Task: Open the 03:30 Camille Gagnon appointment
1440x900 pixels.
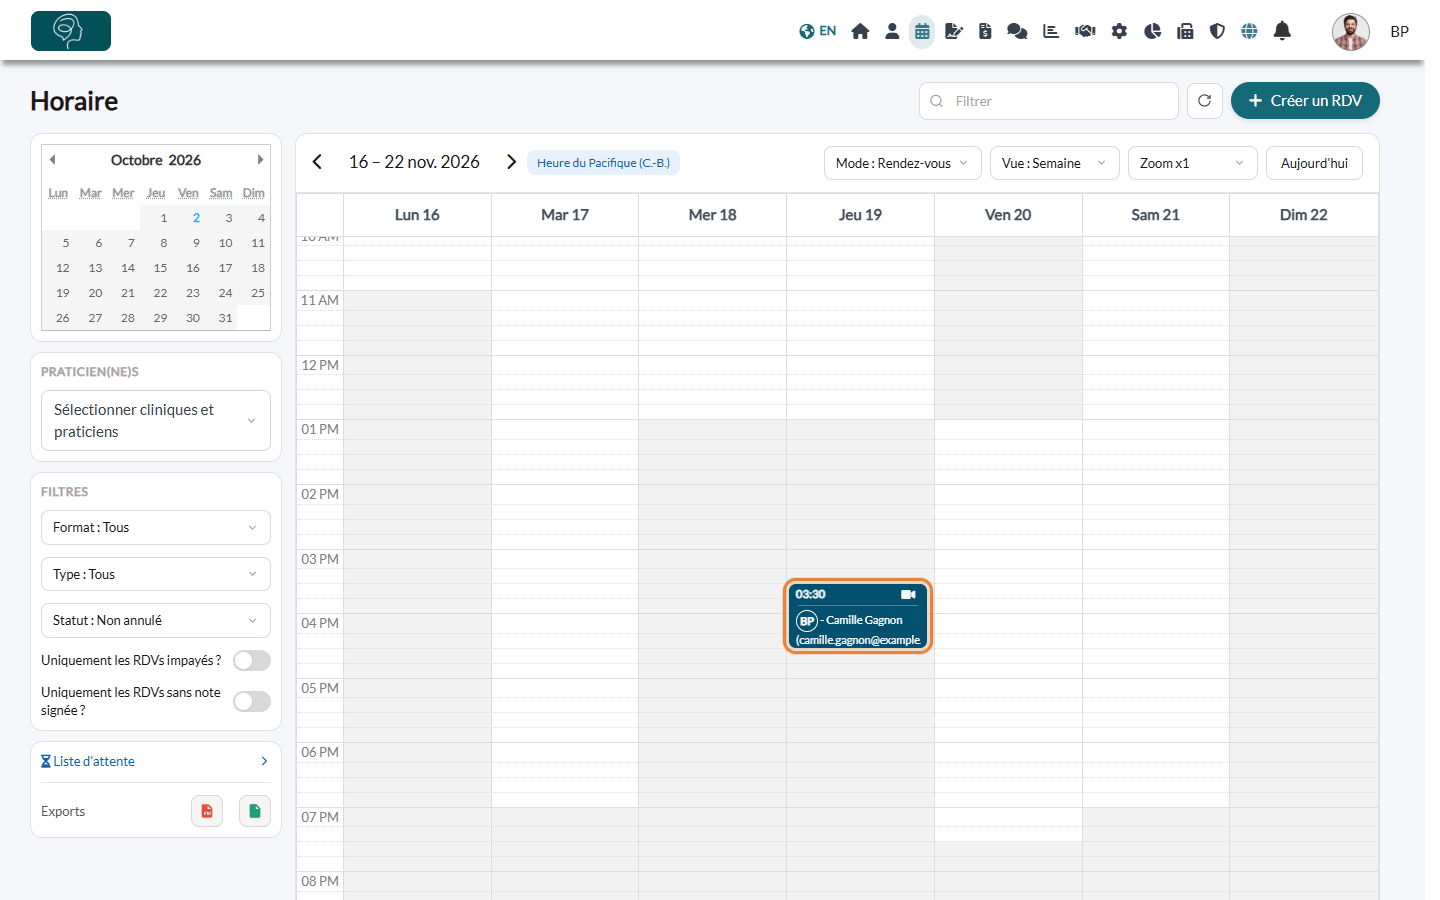Action: point(859,617)
